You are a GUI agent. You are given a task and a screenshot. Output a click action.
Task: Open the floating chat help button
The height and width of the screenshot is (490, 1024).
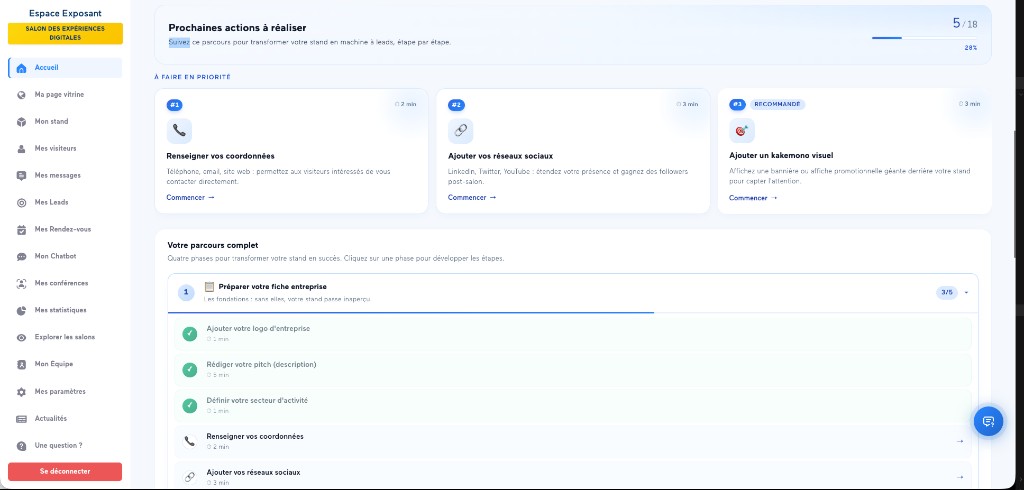pyautogui.click(x=988, y=421)
